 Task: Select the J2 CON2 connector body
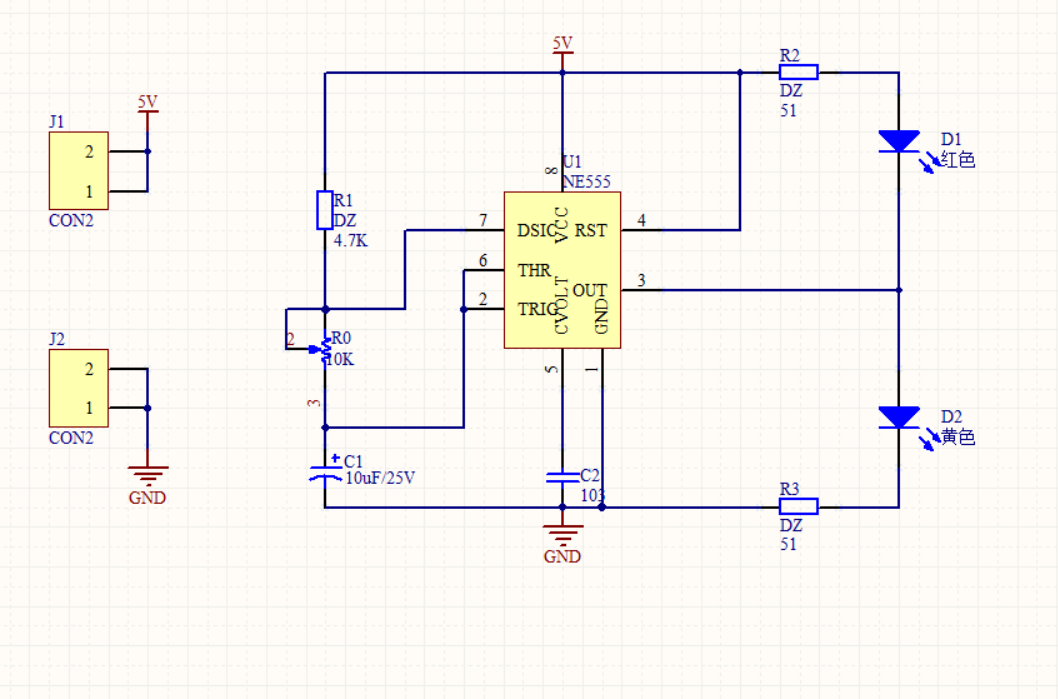[x=78, y=388]
